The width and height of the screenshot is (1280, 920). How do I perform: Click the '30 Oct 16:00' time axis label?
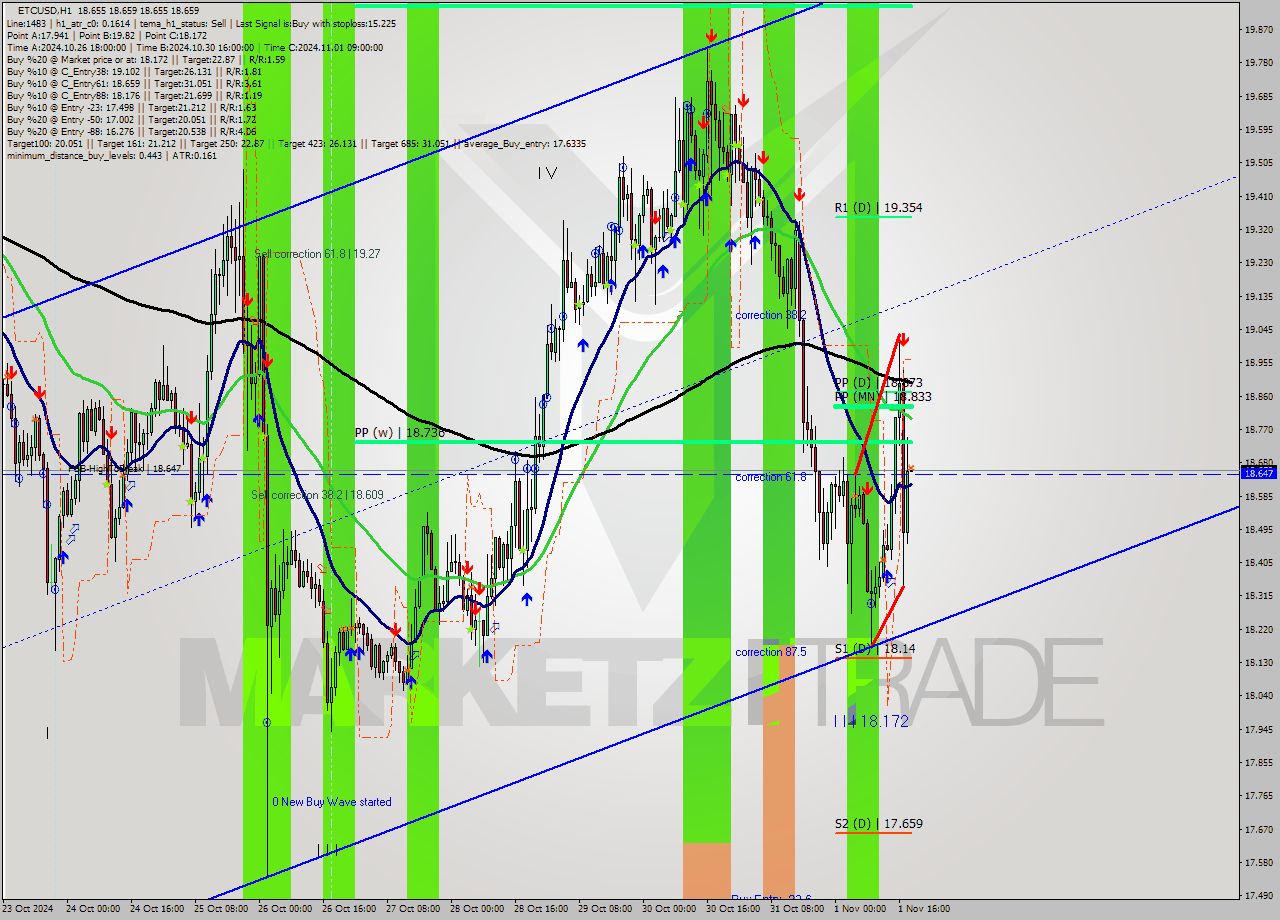[732, 909]
